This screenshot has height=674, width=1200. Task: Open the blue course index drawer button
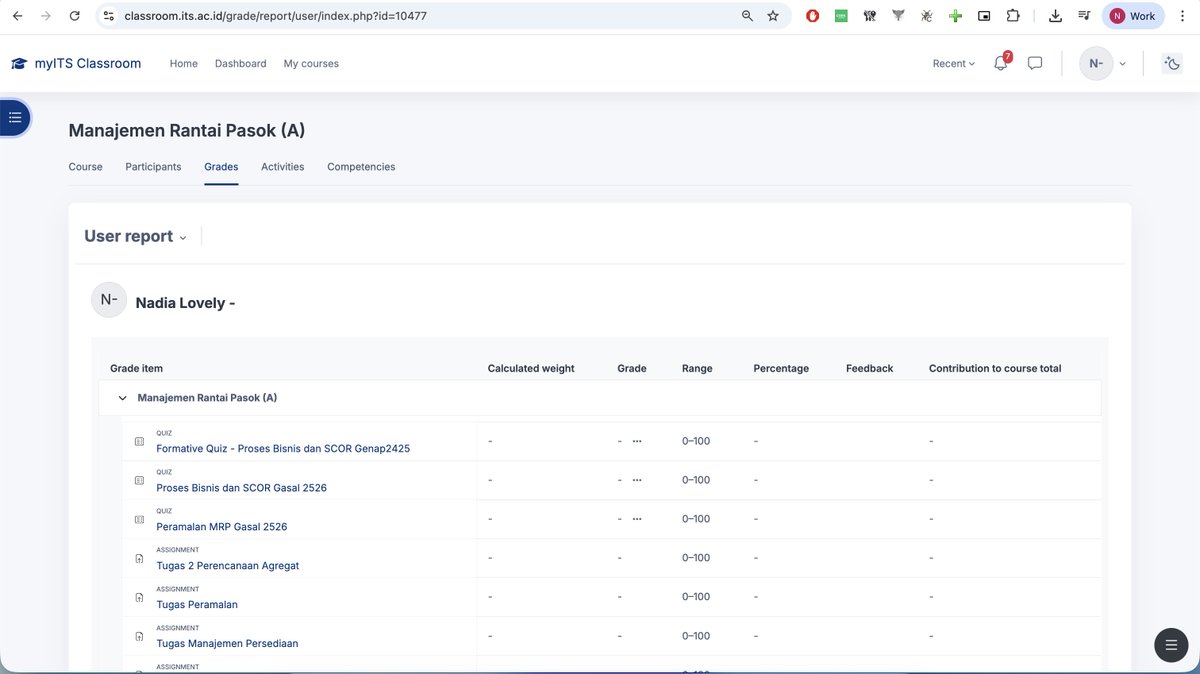coord(14,118)
